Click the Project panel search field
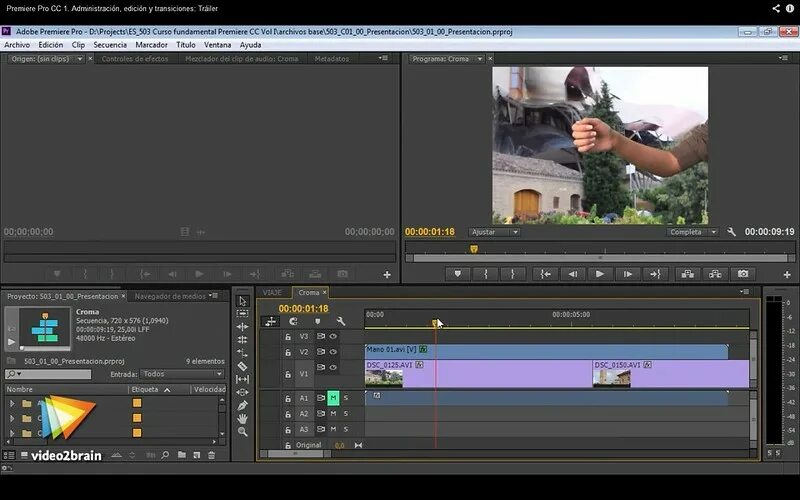The height and width of the screenshot is (500, 800). pos(48,374)
